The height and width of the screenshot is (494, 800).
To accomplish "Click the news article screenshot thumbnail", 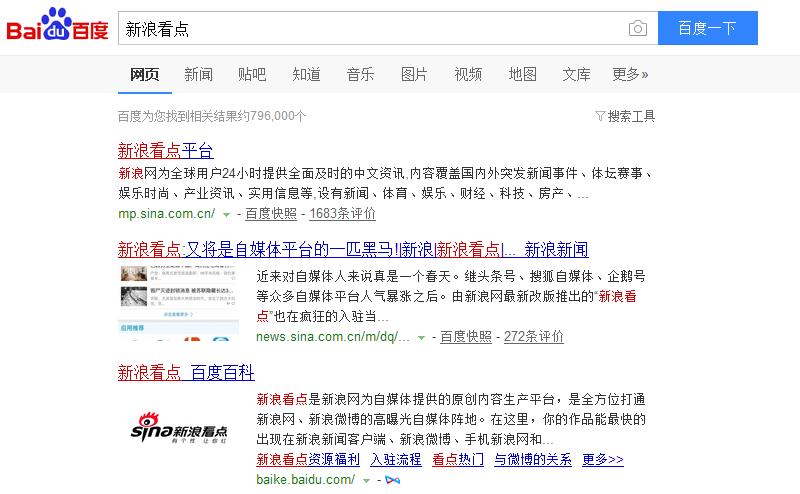I will tap(179, 303).
